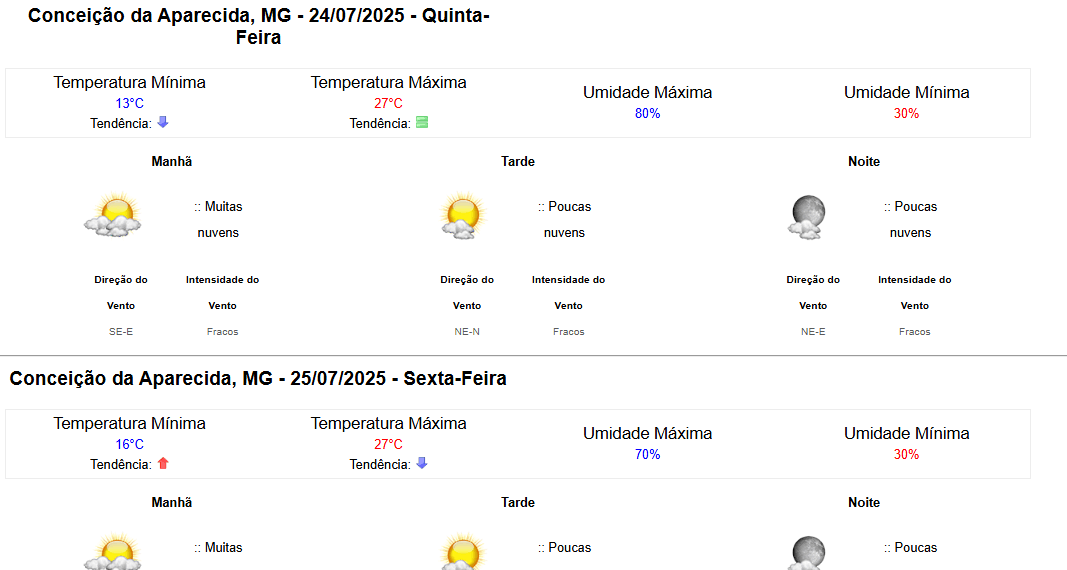This screenshot has height=570, width=1067.
Task: Click the NE-N afternoon wind direction
Action: point(467,332)
